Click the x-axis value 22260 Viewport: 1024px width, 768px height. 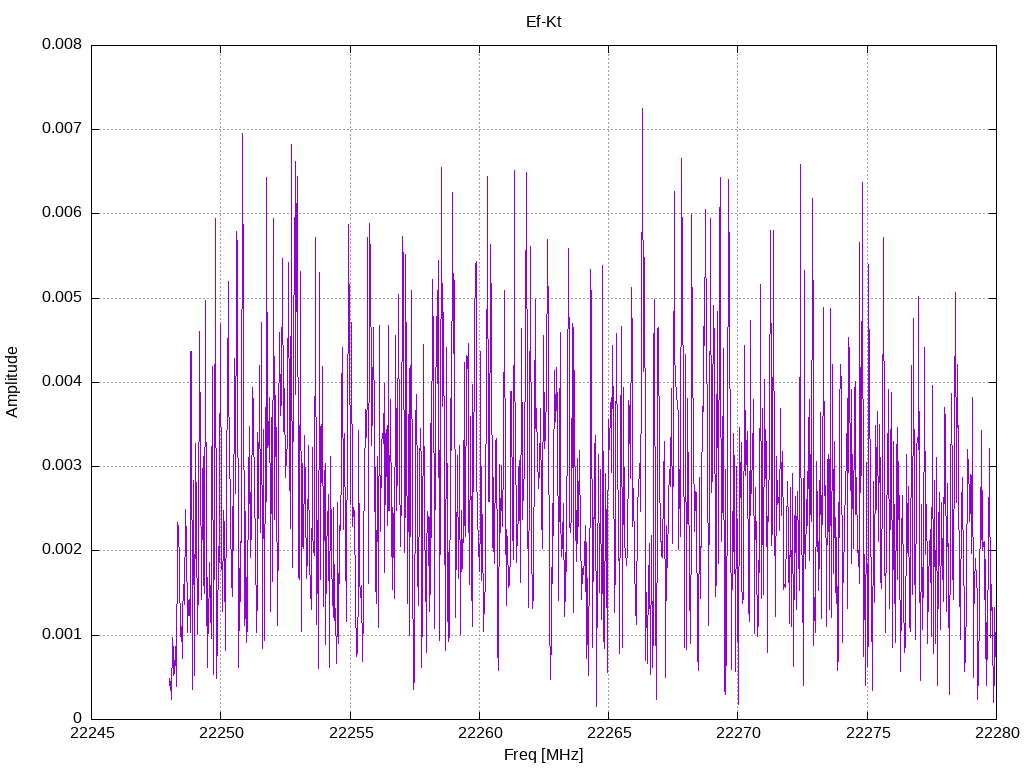click(479, 733)
